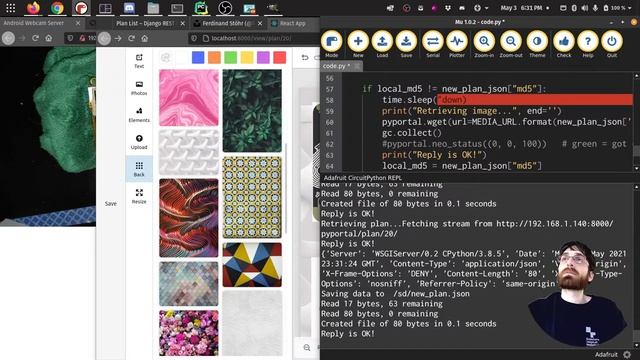Click 'Saving data to /sd/new_plan.json' REPL line
Image resolution: width=640 pixels, height=360 pixels.
(395, 293)
